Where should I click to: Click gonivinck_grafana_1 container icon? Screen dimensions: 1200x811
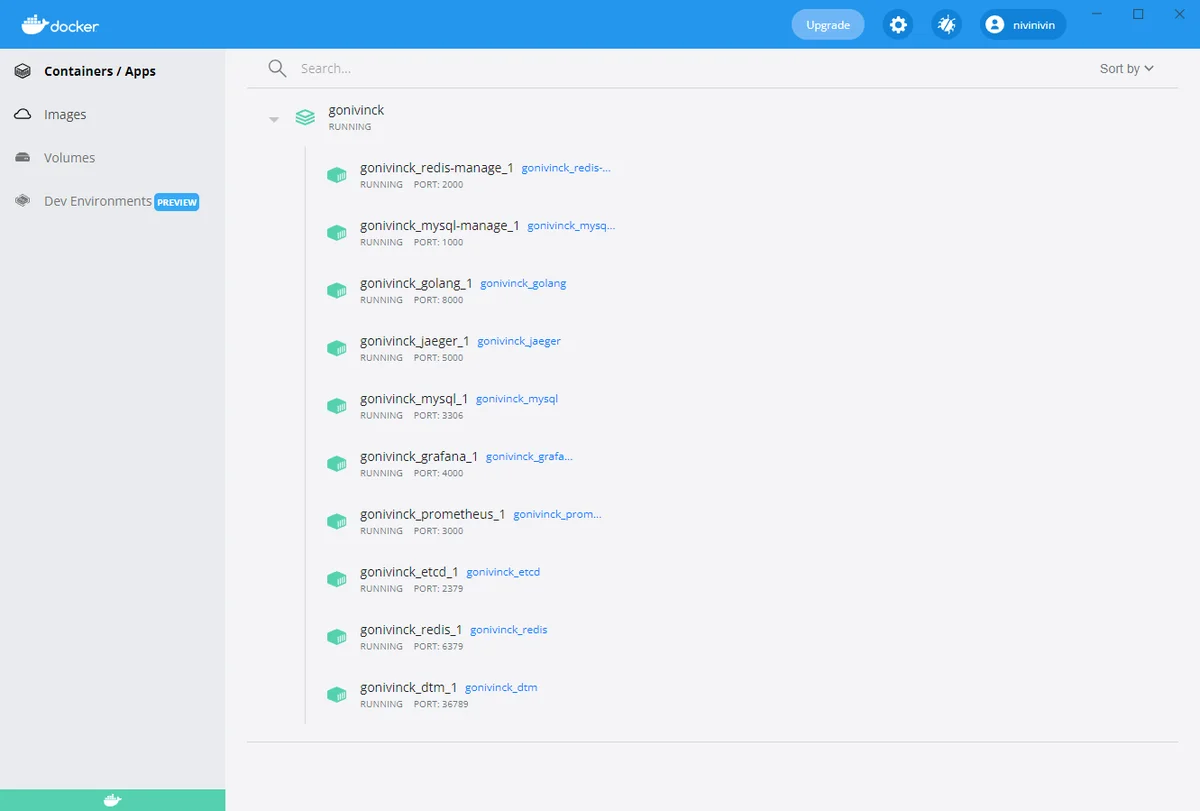[x=337, y=464]
